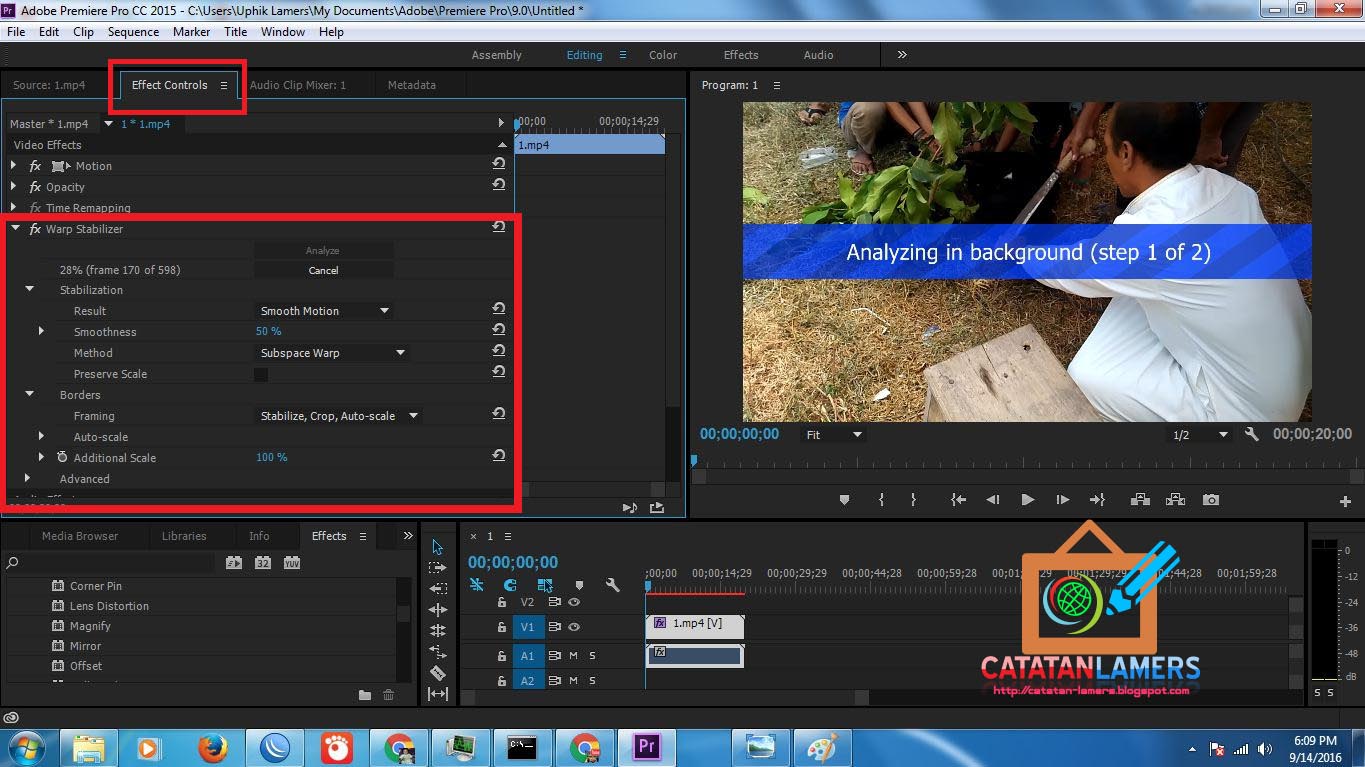
Task: Toggle the A1 track lock
Action: [x=502, y=656]
